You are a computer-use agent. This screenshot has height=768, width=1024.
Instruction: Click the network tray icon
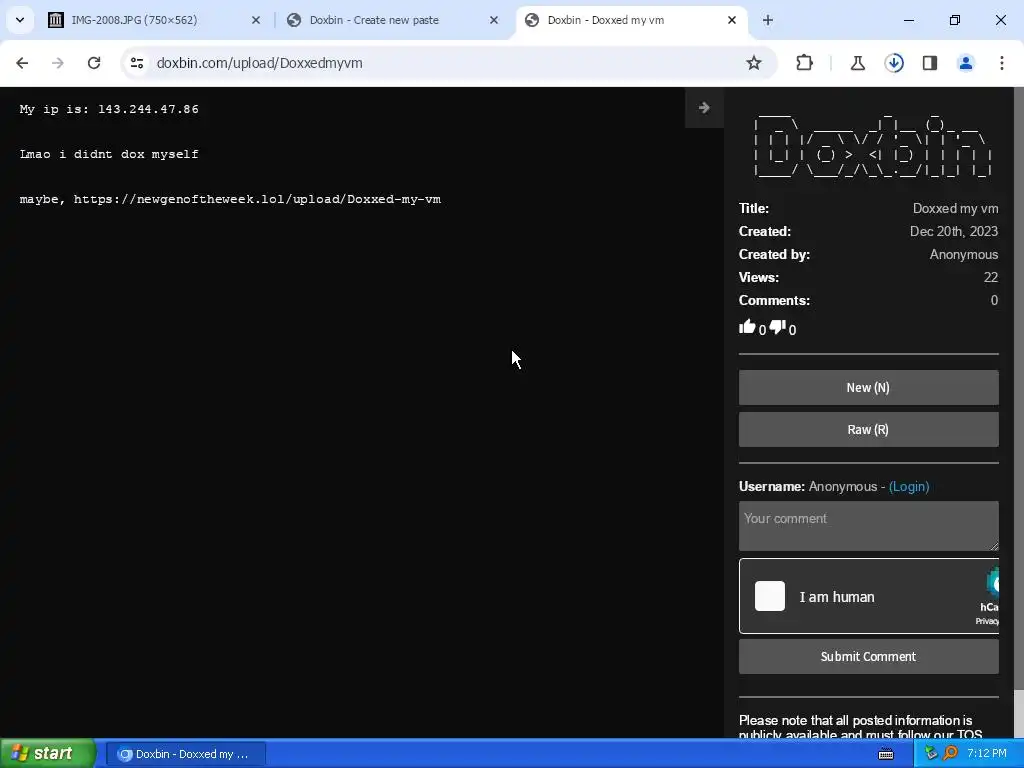(932, 753)
